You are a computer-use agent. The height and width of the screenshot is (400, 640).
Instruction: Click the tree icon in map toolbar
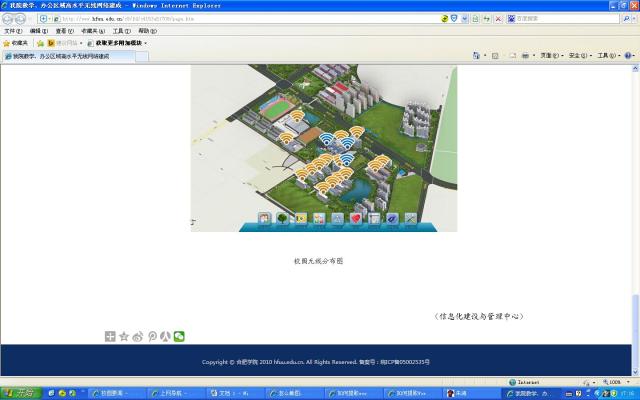point(282,219)
